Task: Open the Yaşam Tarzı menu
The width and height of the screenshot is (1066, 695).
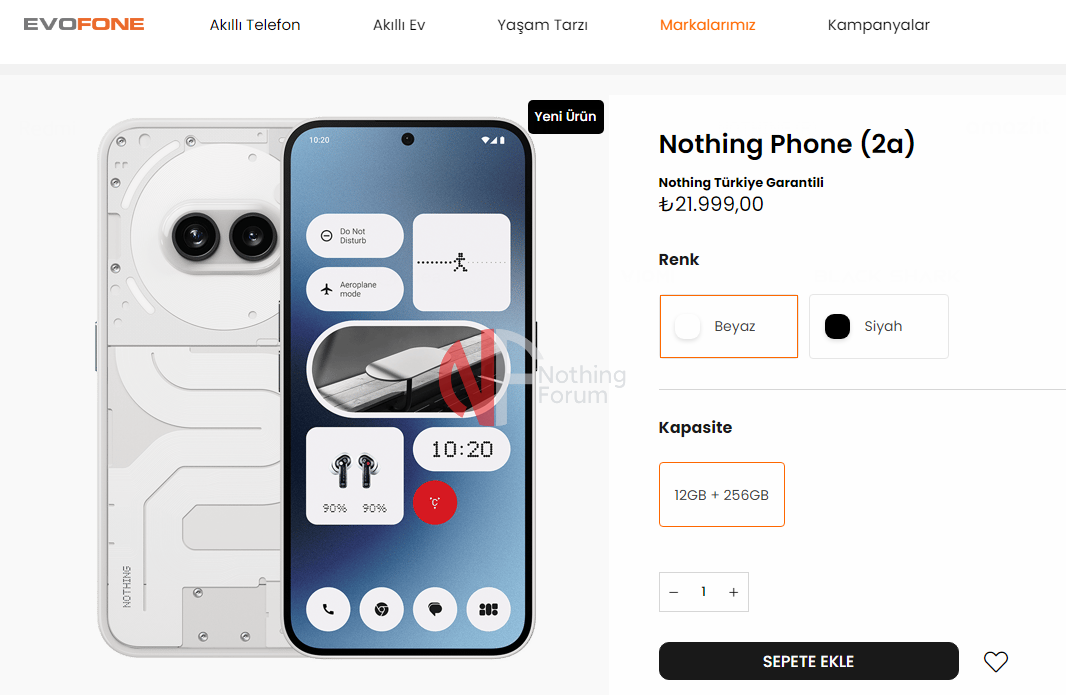Action: (x=543, y=25)
